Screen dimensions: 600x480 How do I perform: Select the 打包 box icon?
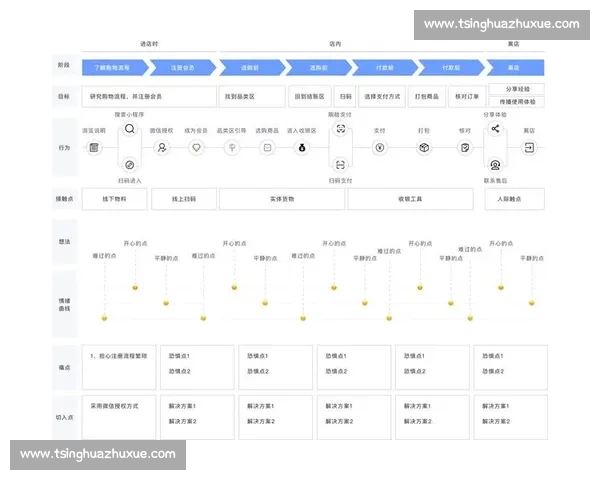[x=424, y=147]
